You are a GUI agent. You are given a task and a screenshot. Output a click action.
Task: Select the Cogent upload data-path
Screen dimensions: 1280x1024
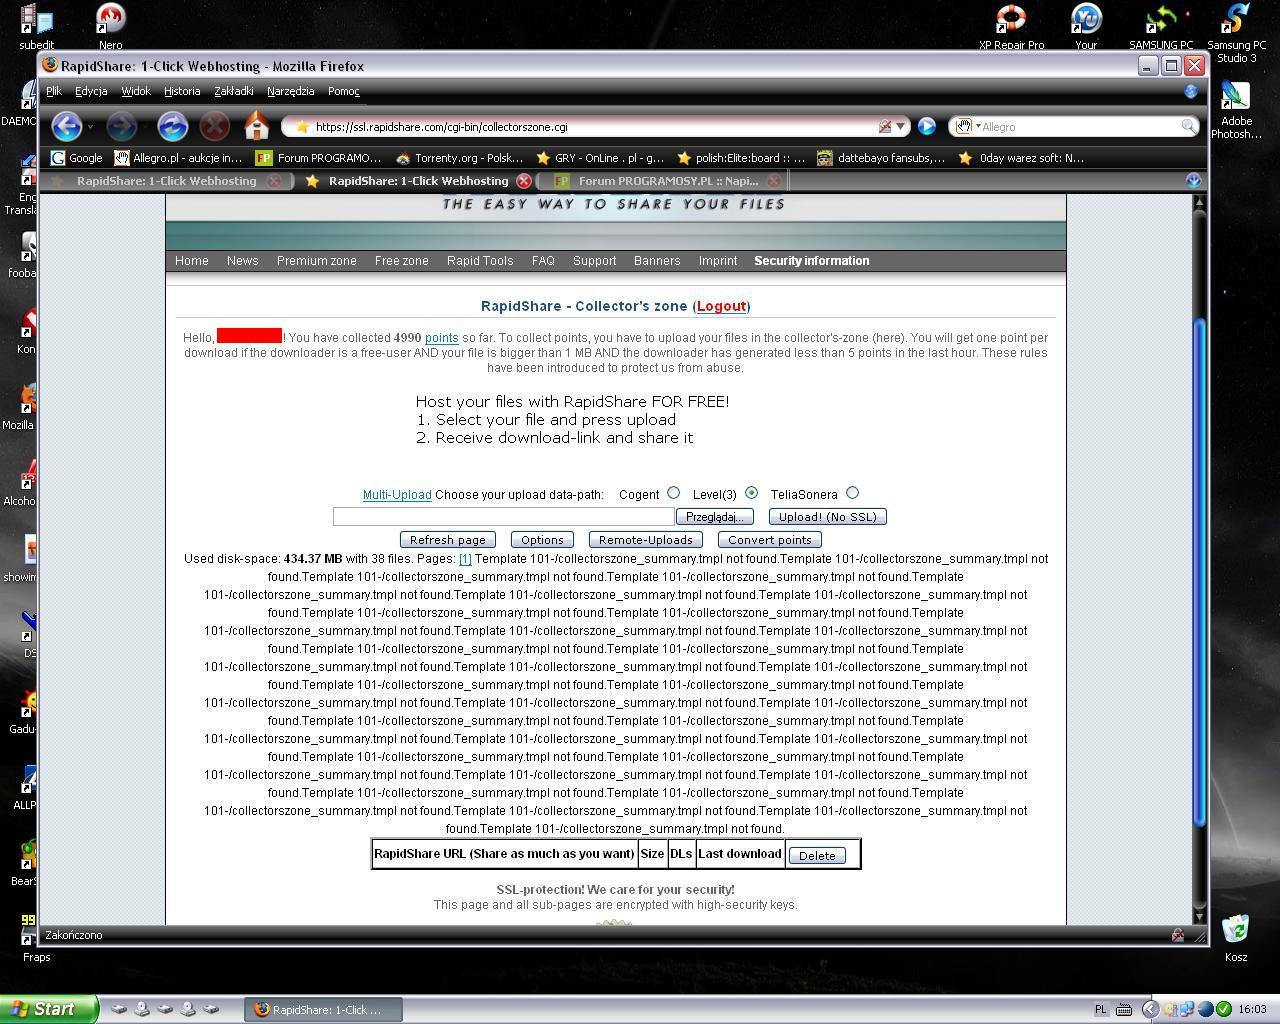point(673,493)
